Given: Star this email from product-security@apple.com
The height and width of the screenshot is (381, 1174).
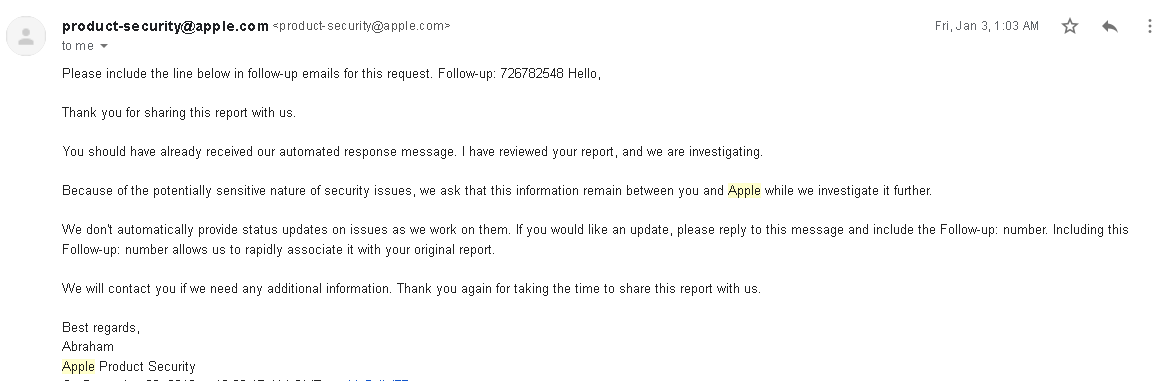Looking at the screenshot, I should pyautogui.click(x=1070, y=26).
